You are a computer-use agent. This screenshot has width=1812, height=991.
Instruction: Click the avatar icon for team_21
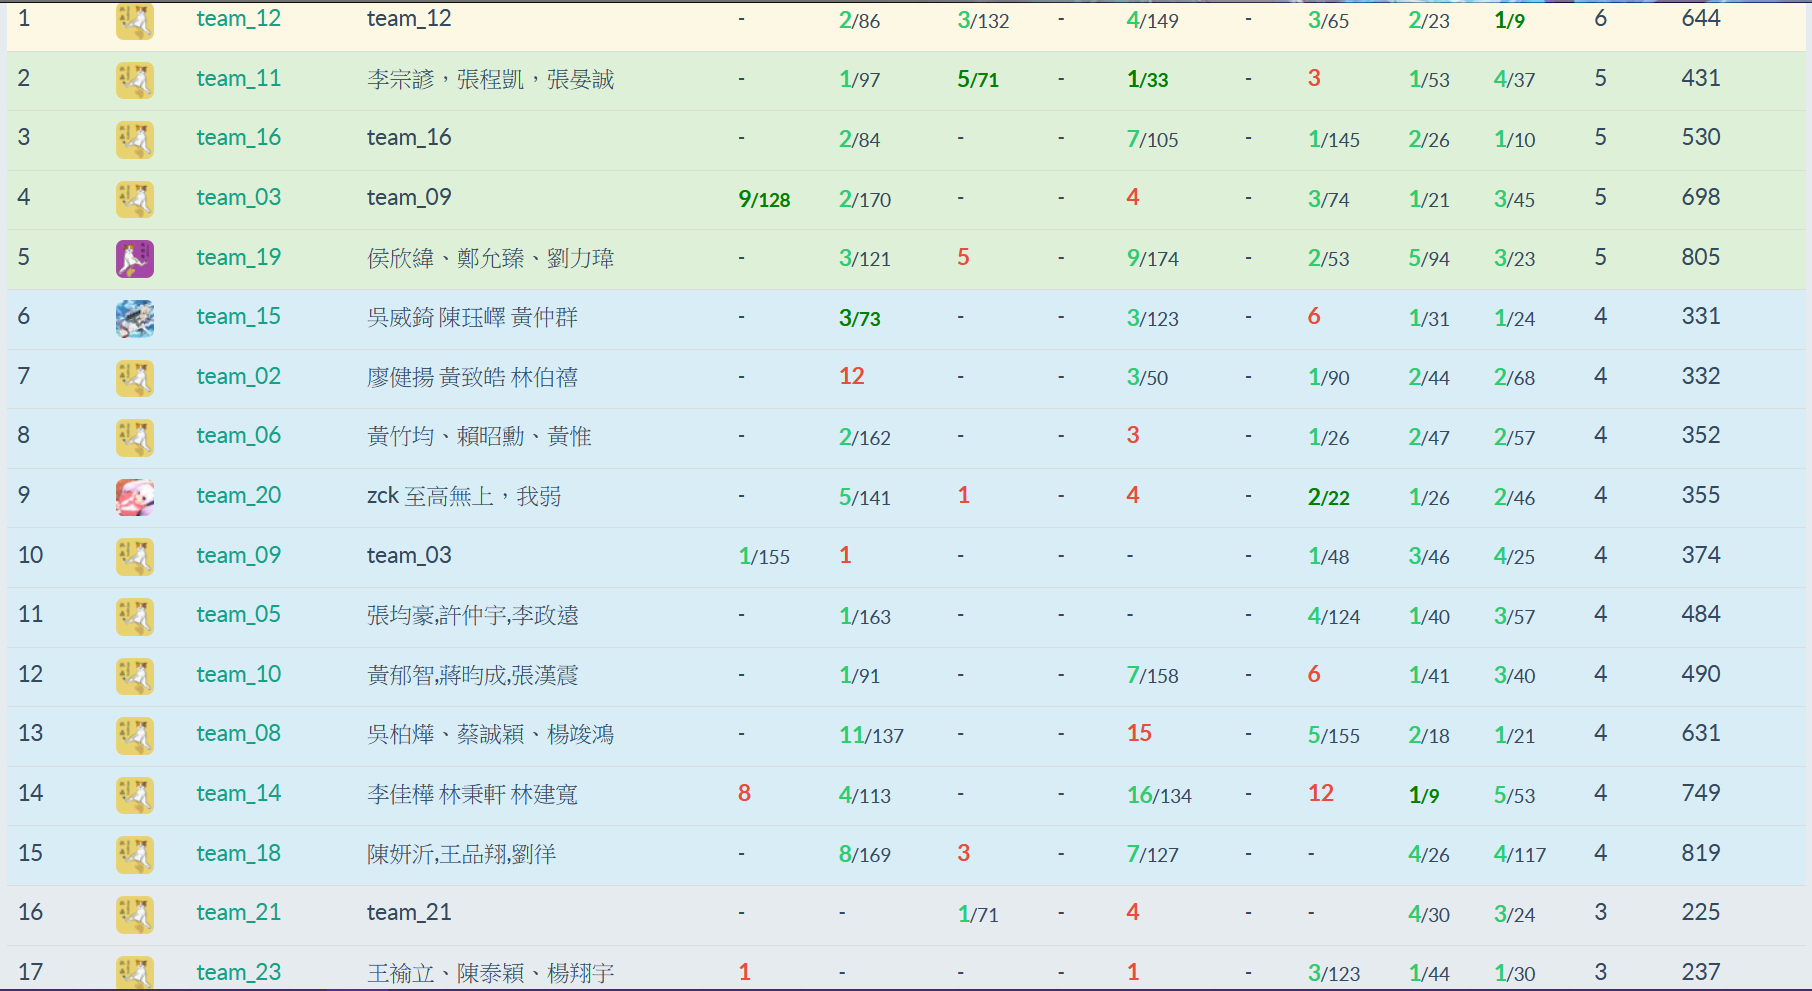pos(135,914)
